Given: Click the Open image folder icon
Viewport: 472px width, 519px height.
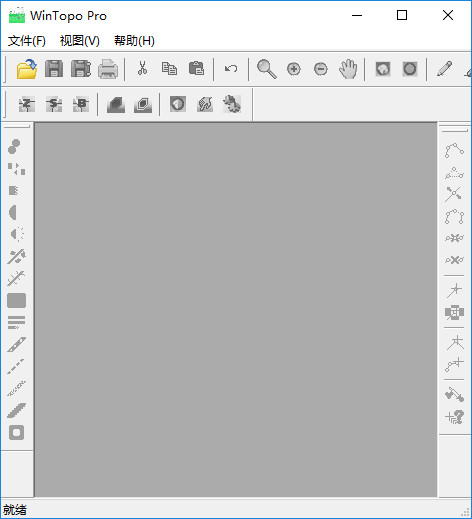Looking at the screenshot, I should 27,69.
